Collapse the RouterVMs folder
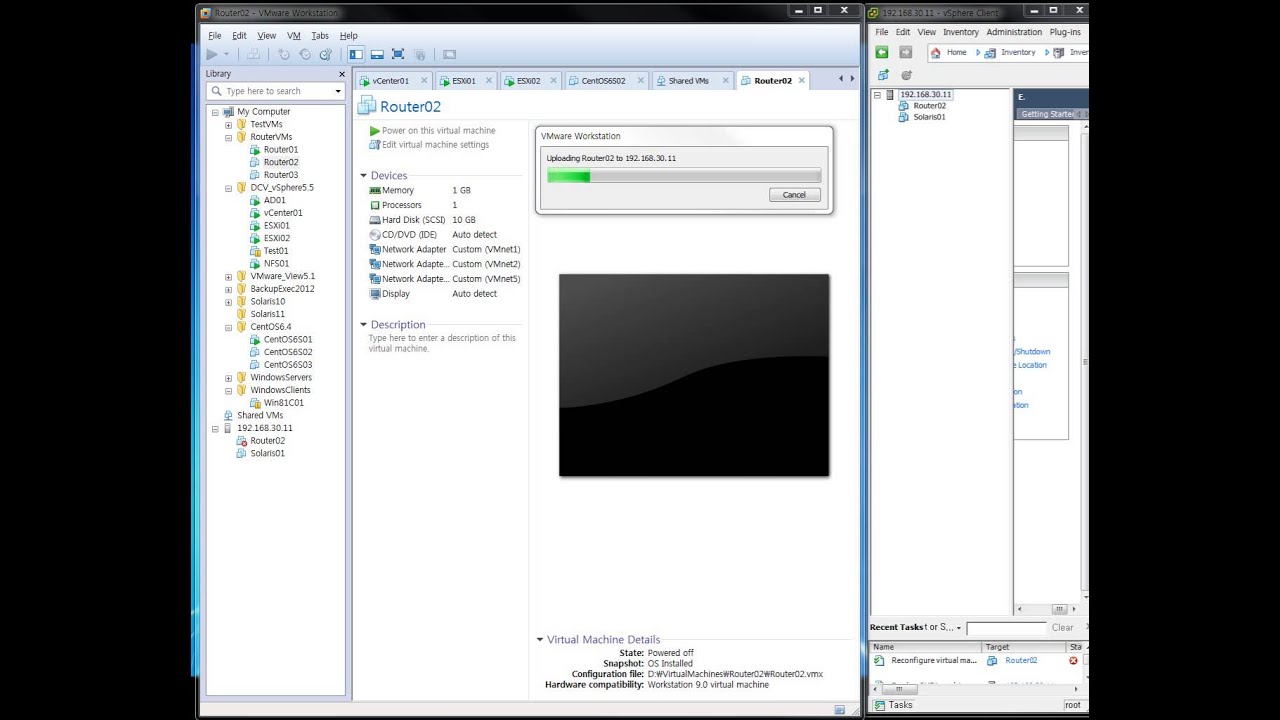The image size is (1280, 720). (x=228, y=137)
